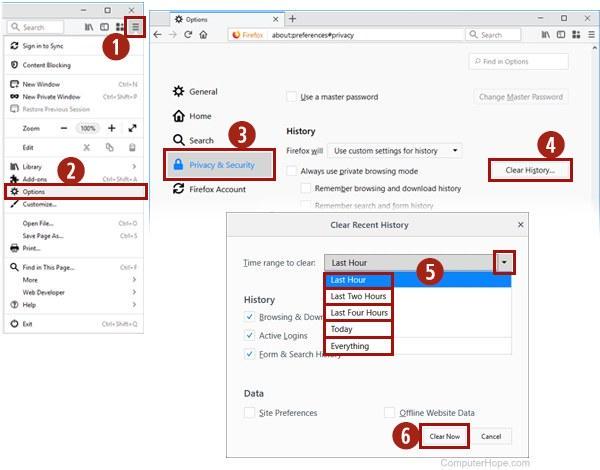Uncheck Form & Search History checkbox
This screenshot has height=470, width=600.
[x=249, y=354]
